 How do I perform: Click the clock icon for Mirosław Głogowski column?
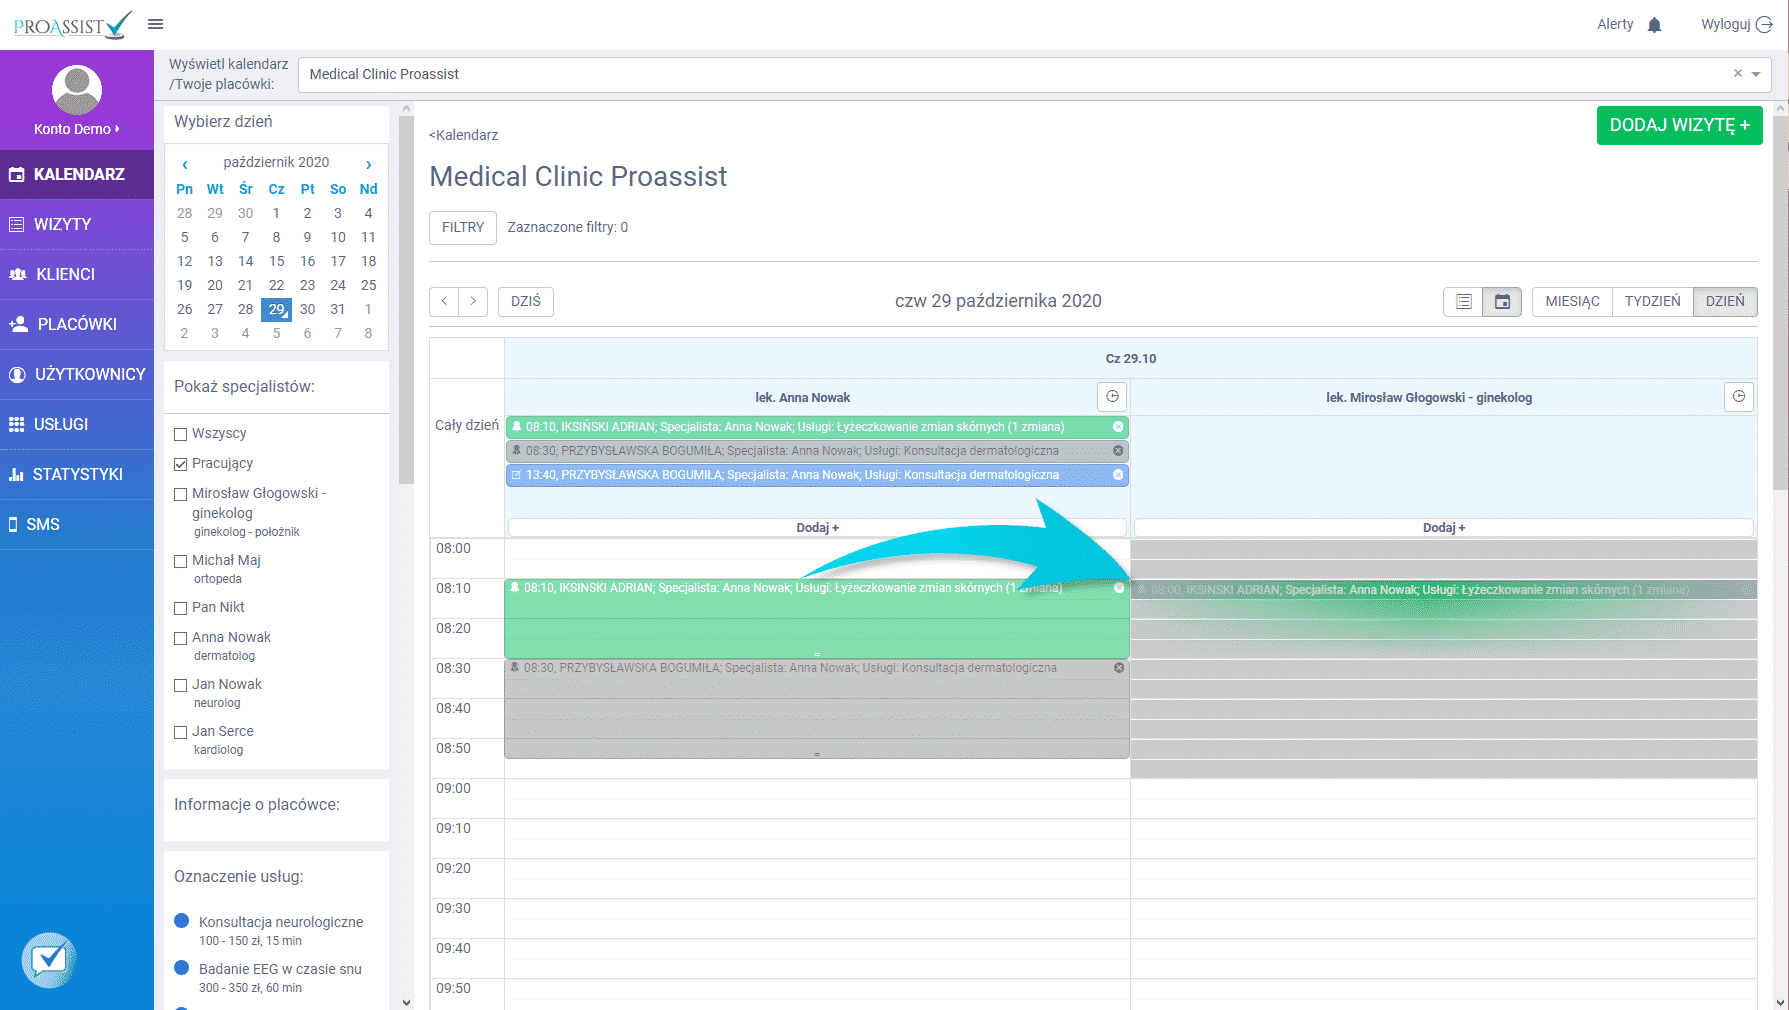tap(1739, 397)
